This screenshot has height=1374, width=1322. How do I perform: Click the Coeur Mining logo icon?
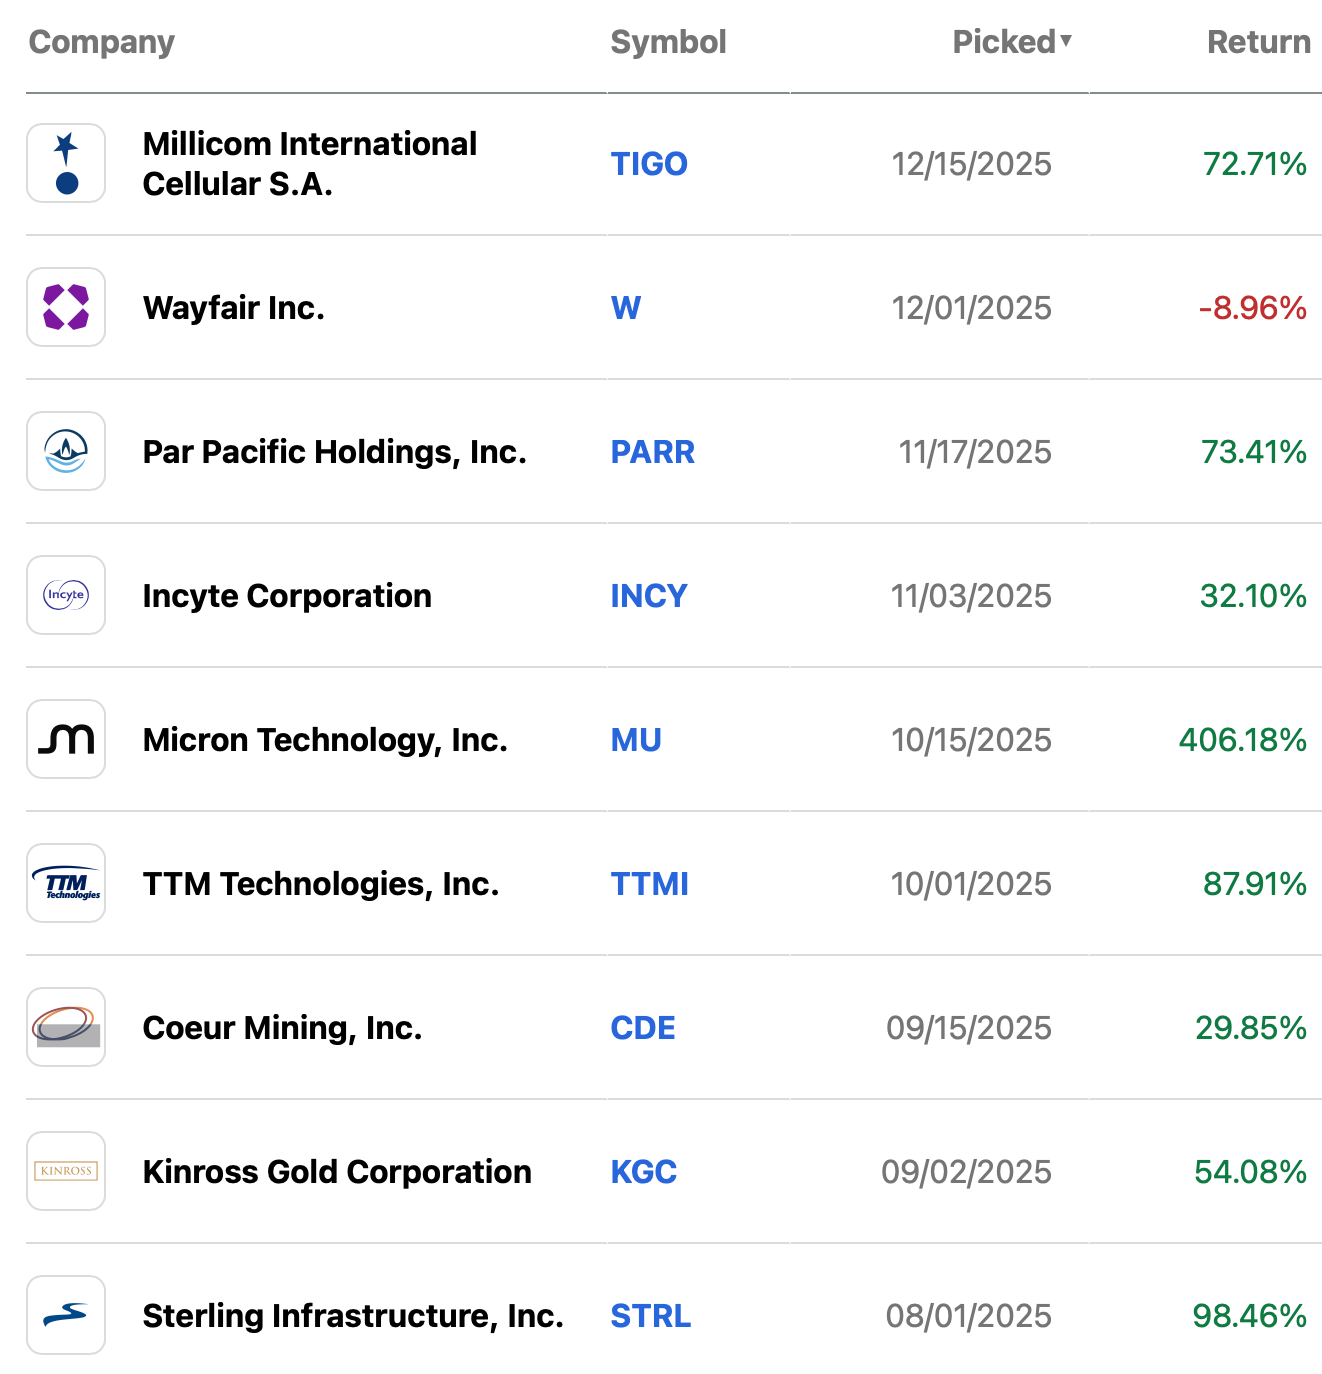click(66, 1027)
